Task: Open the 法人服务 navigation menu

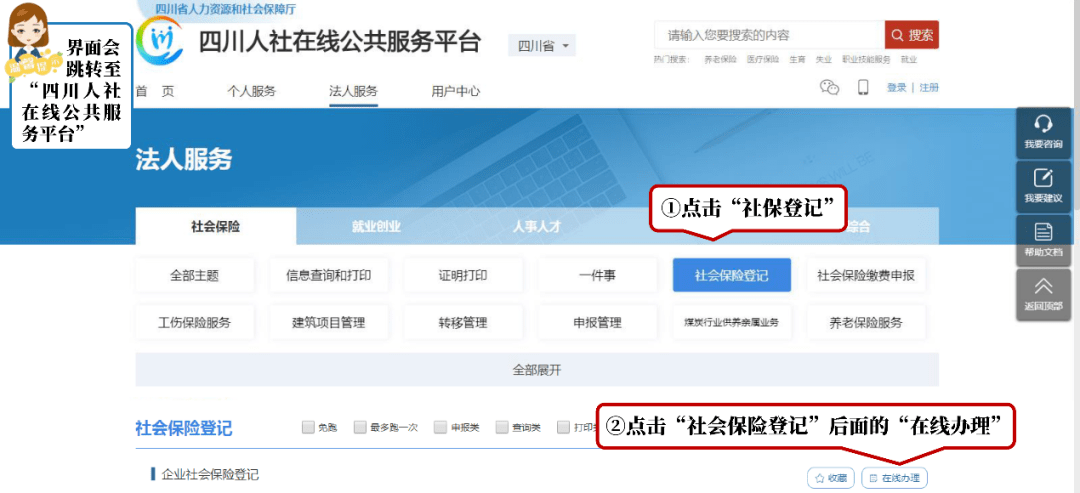Action: 353,91
